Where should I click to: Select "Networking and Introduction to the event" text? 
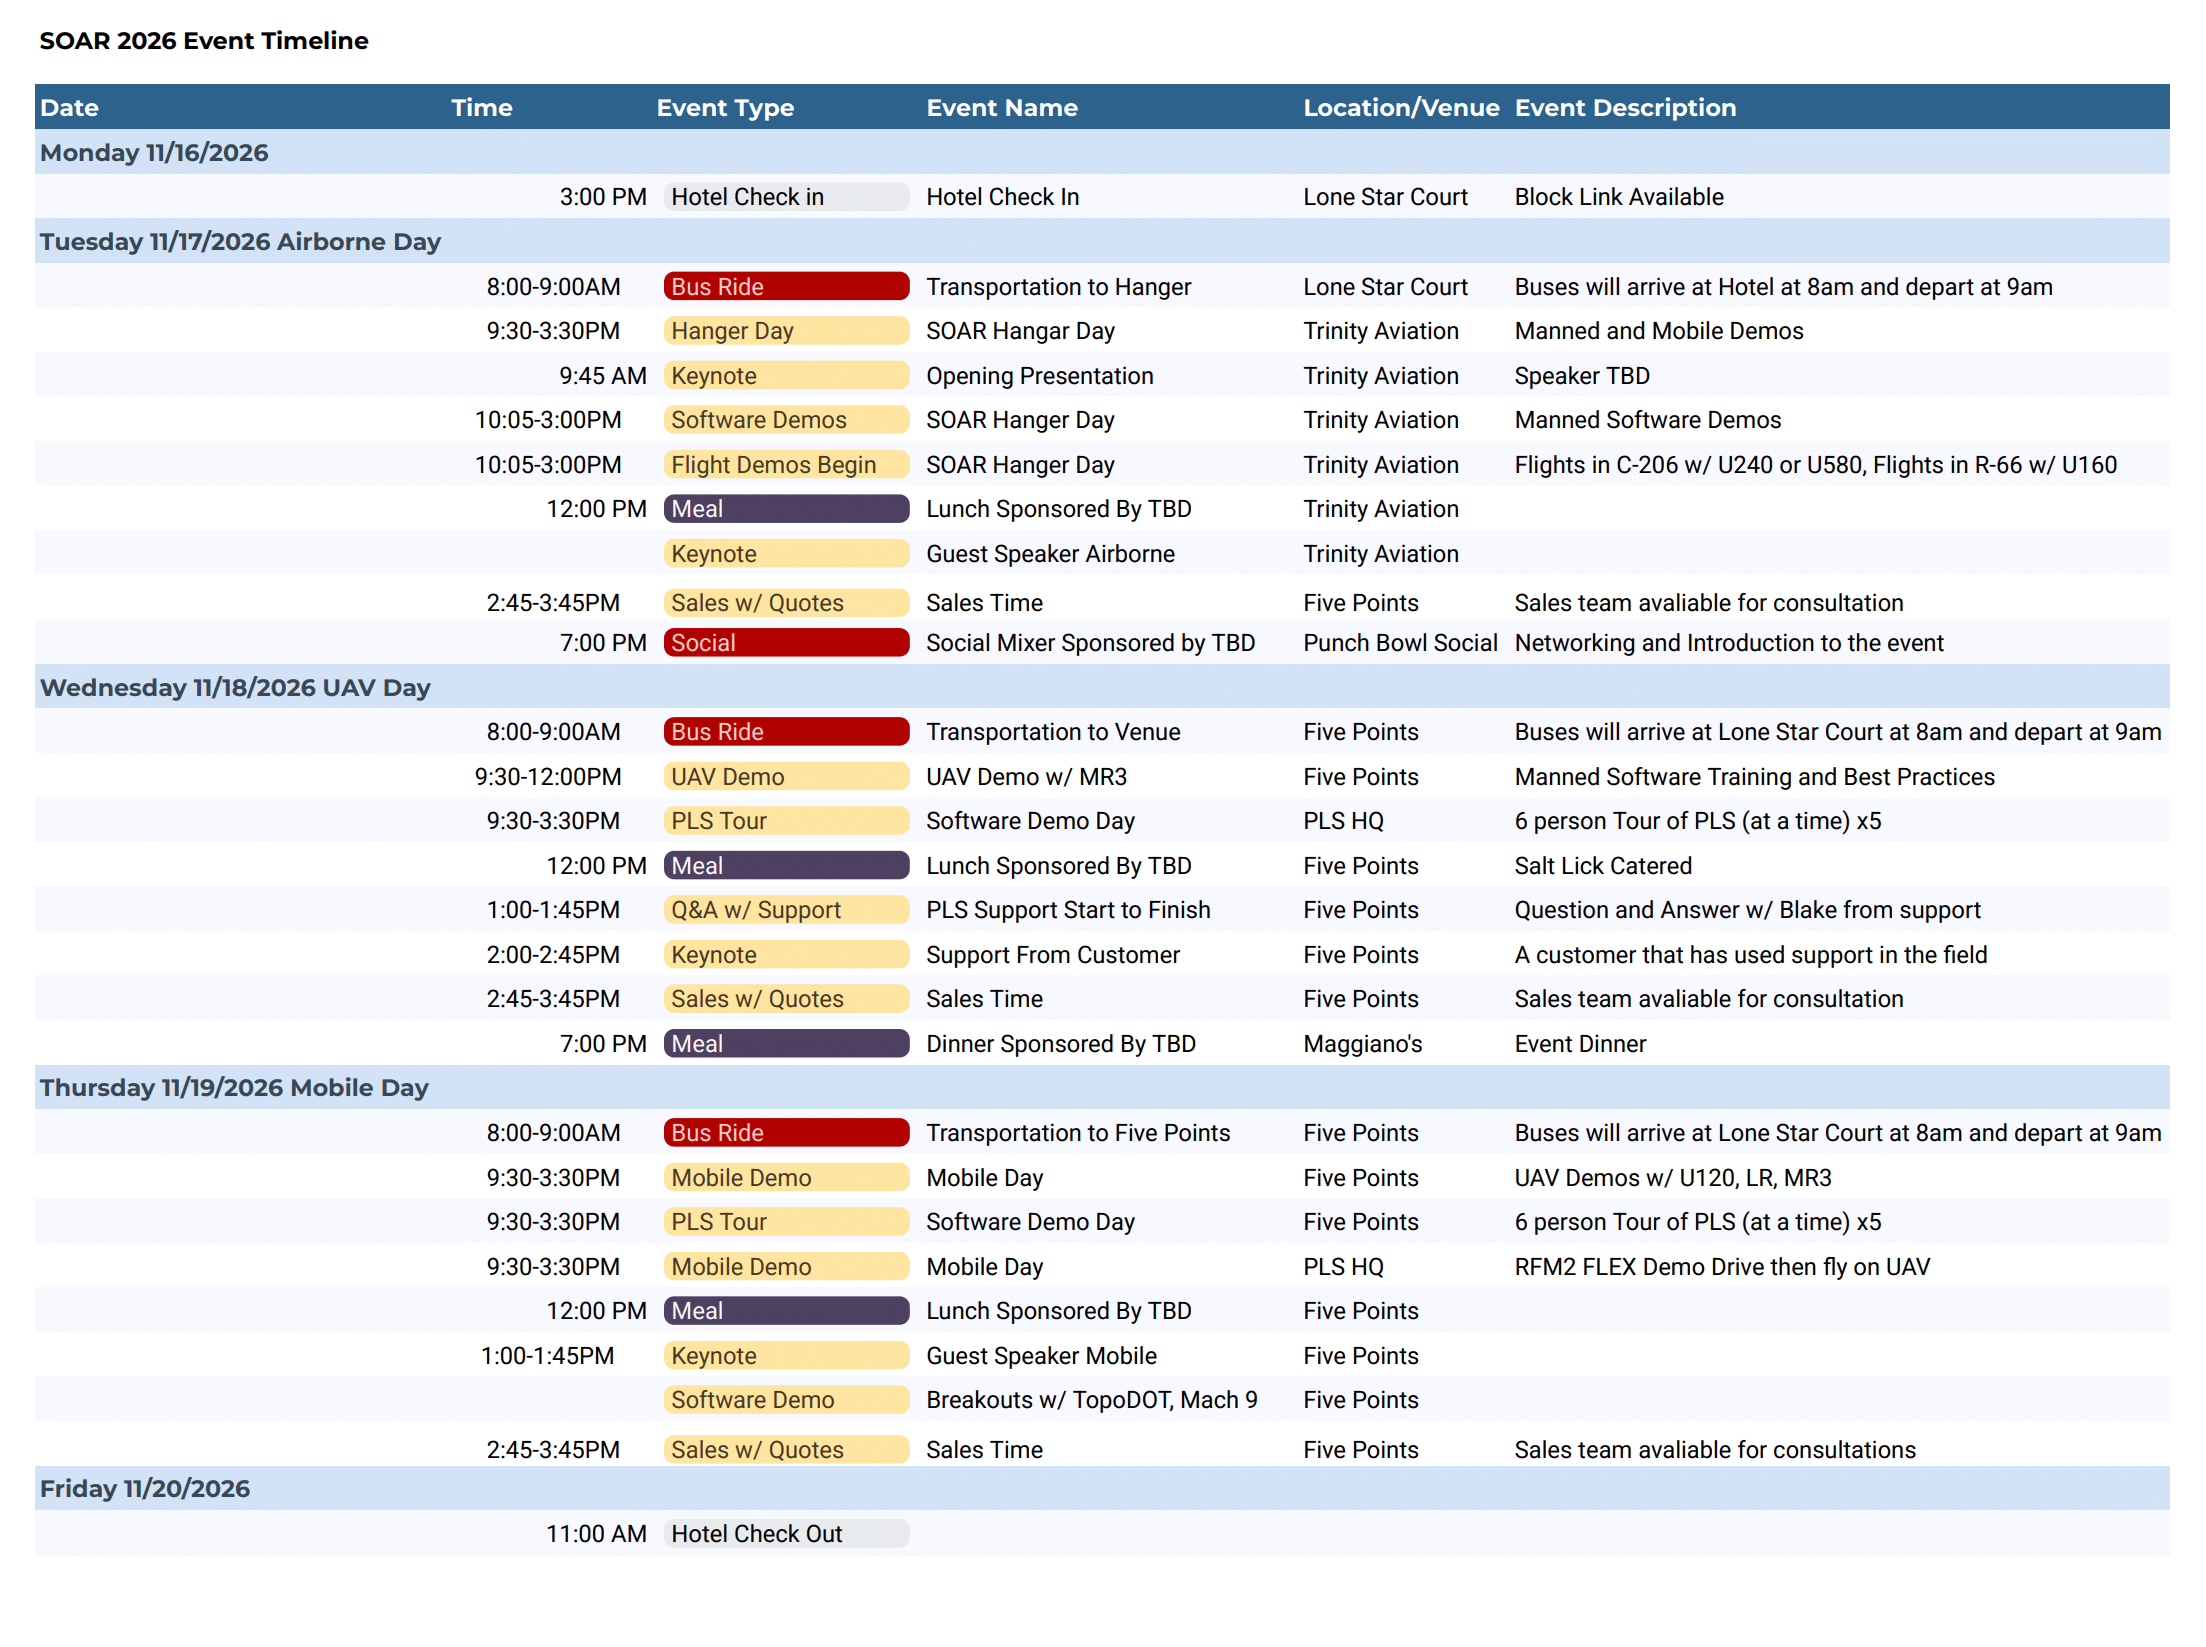pos(1729,643)
